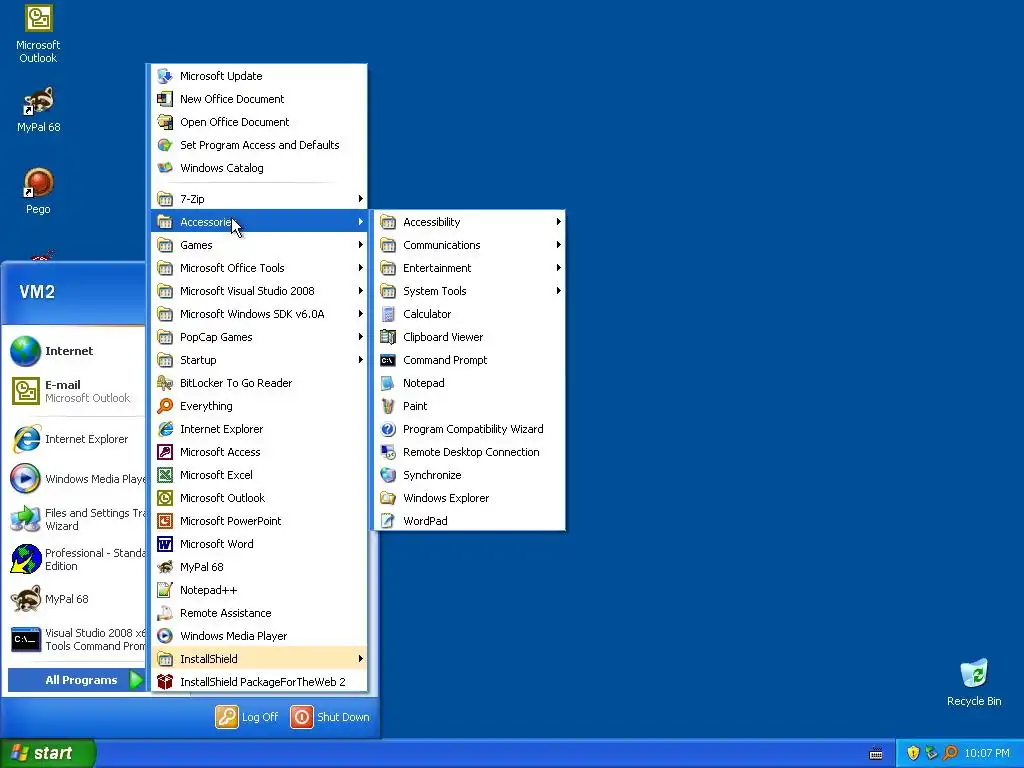Open Windows Media Player in All Programs list
1024x768 pixels.
point(259,636)
